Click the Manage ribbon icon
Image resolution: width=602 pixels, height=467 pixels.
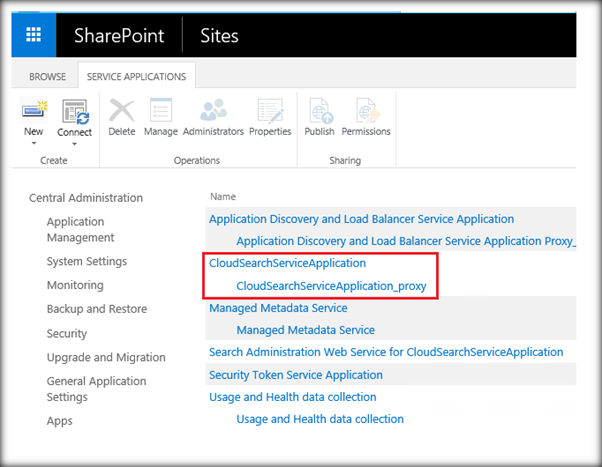160,111
